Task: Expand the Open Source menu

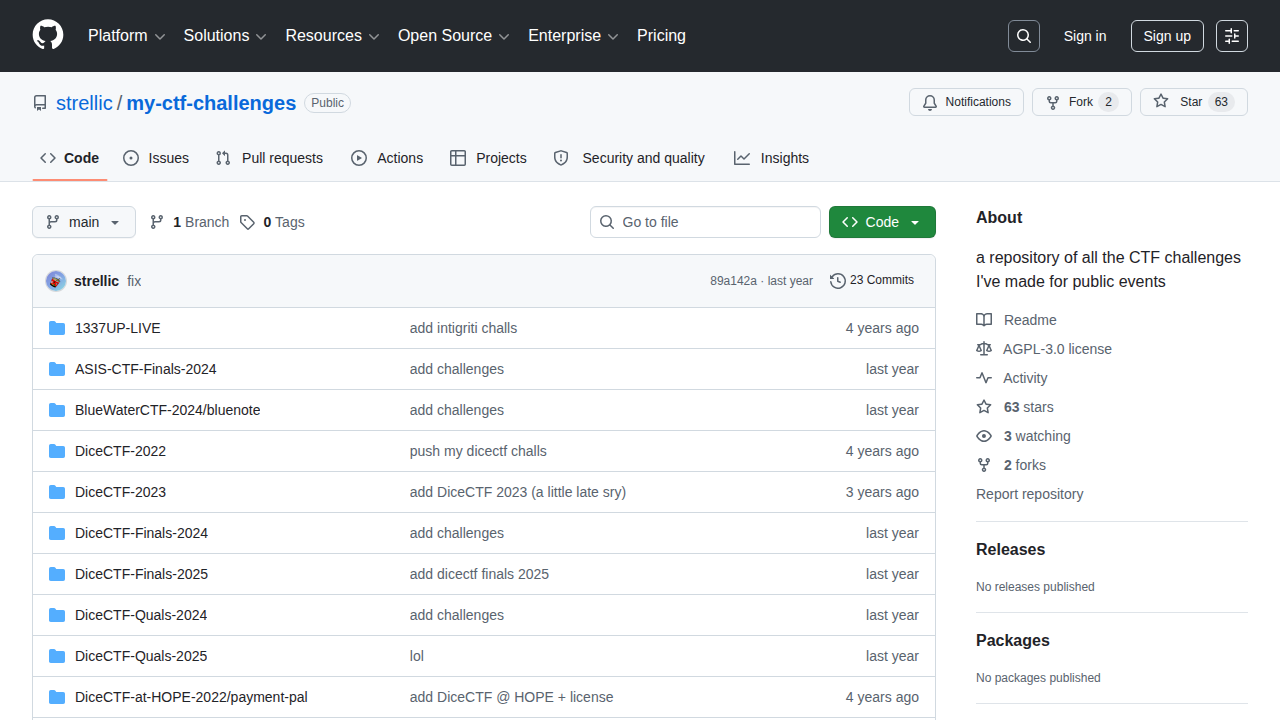Action: [454, 36]
